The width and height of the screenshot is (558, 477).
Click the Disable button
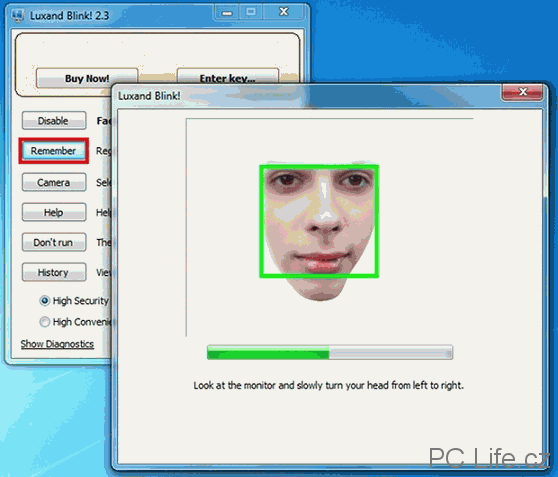(x=54, y=121)
